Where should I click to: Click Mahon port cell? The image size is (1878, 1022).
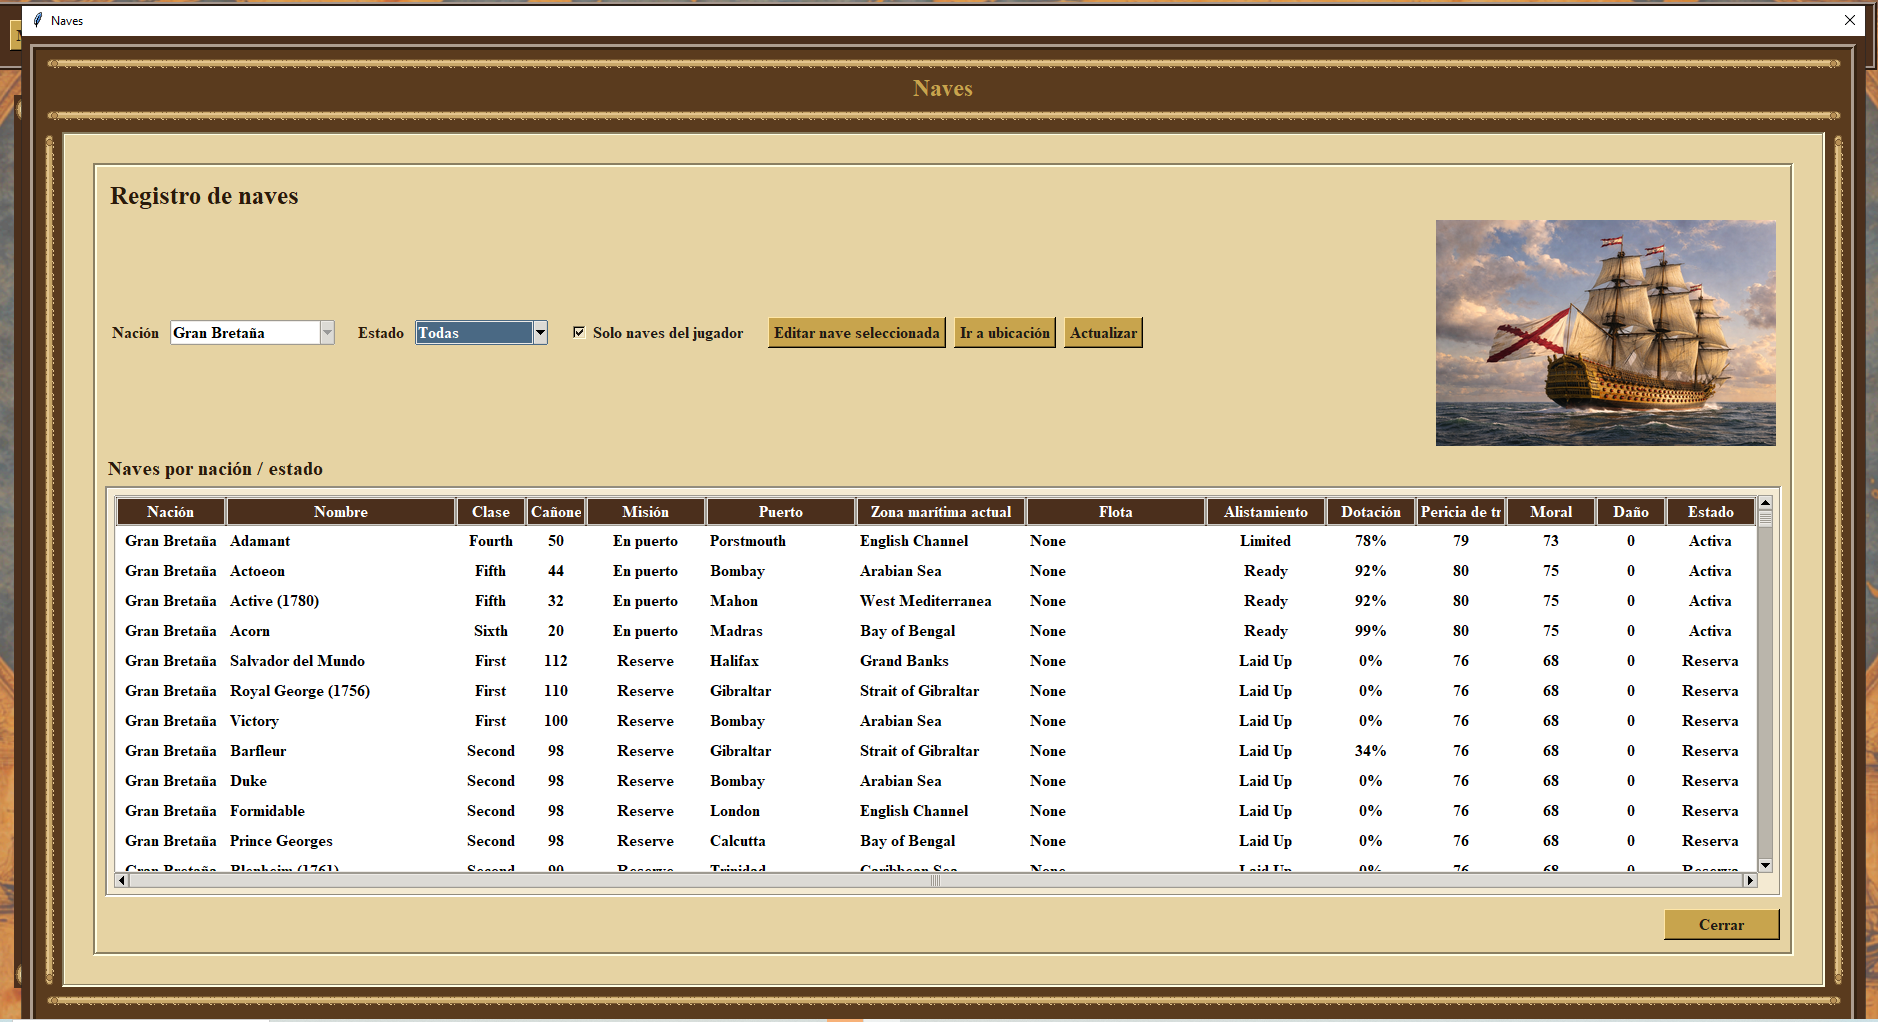click(734, 601)
